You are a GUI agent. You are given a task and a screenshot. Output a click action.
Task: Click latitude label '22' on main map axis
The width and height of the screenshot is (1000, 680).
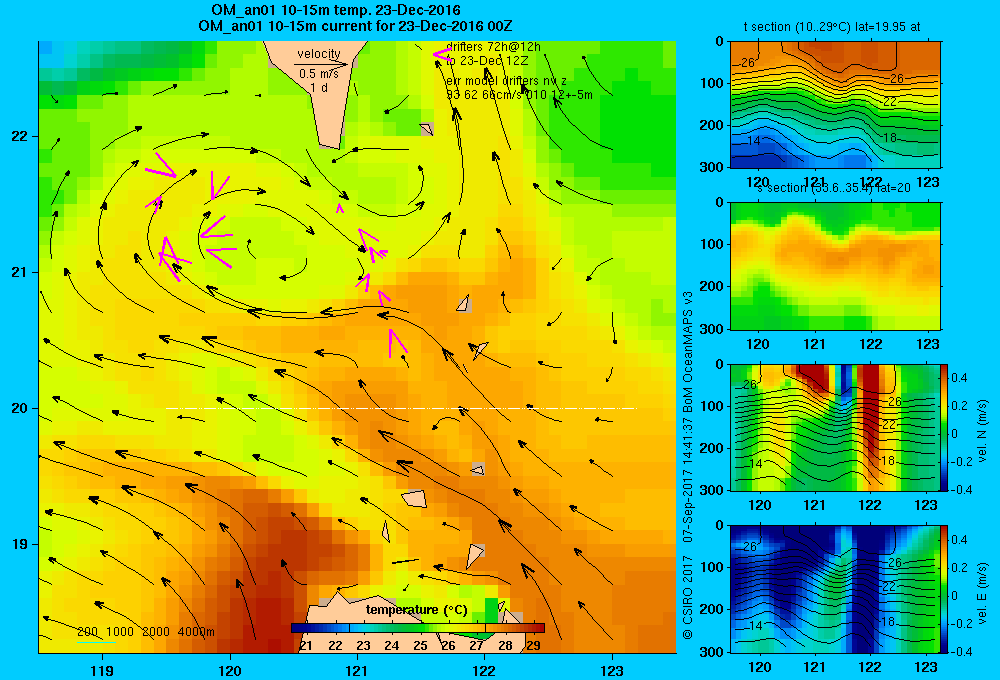click(x=20, y=136)
